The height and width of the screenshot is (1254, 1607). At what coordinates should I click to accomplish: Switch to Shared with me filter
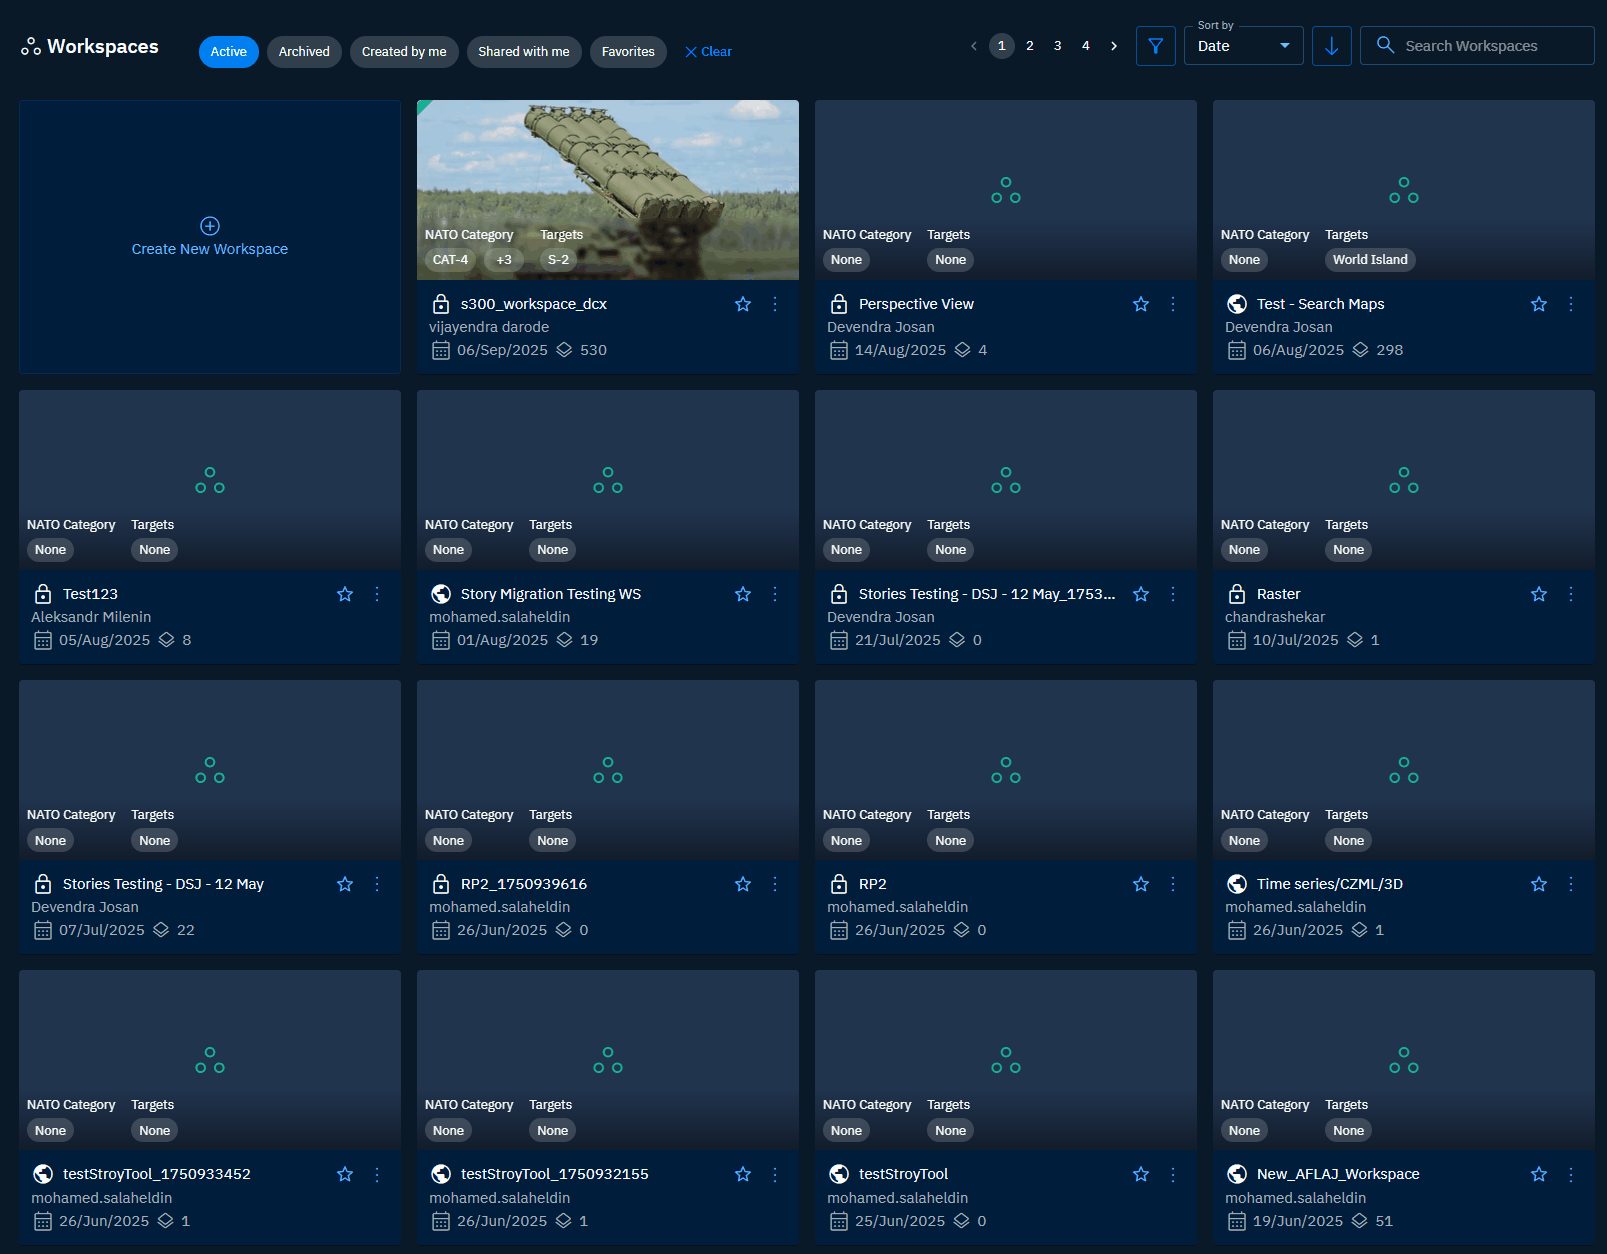(523, 52)
